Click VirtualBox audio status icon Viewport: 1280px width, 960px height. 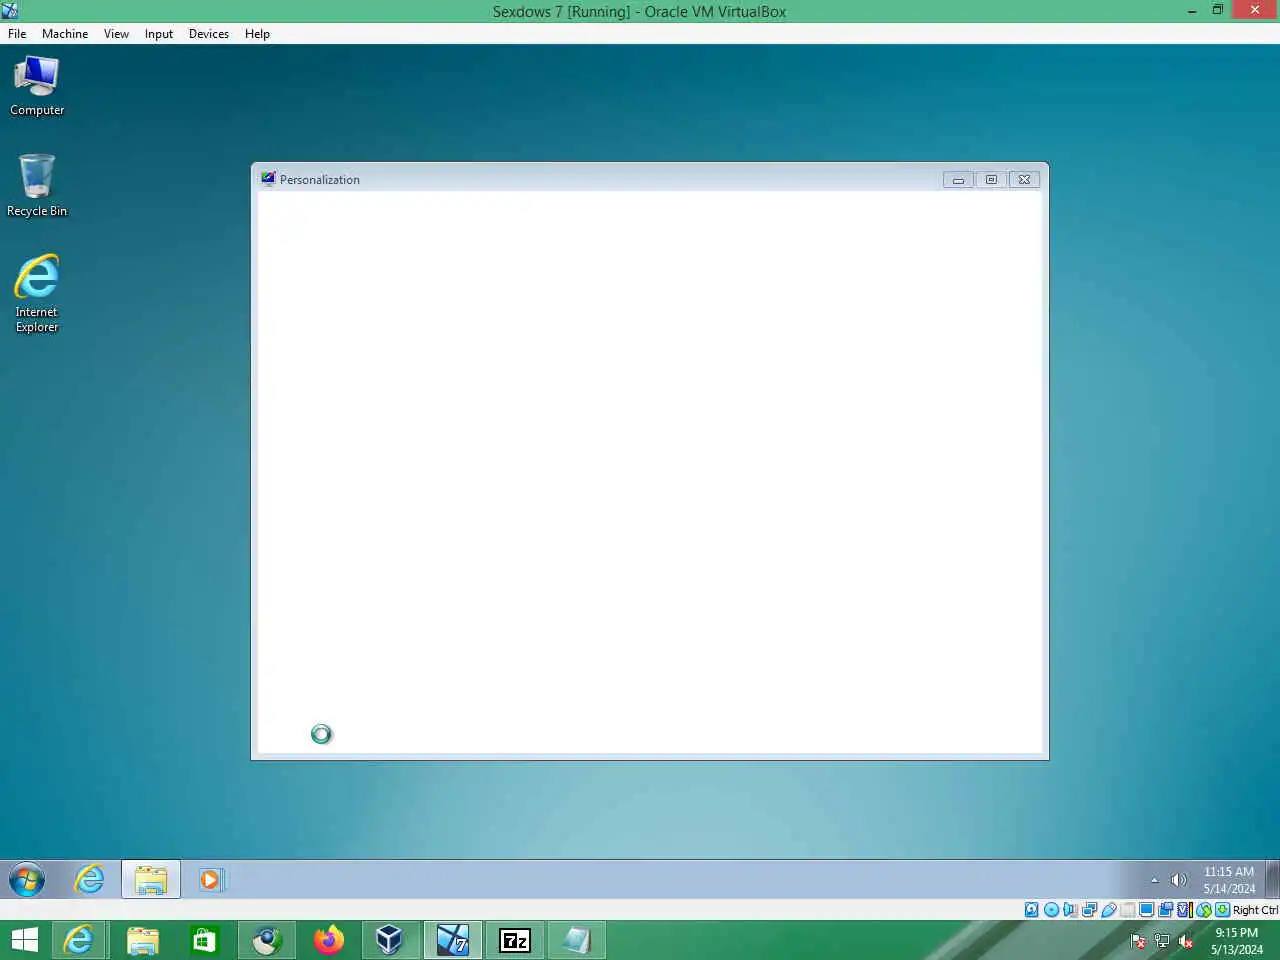click(x=1070, y=910)
